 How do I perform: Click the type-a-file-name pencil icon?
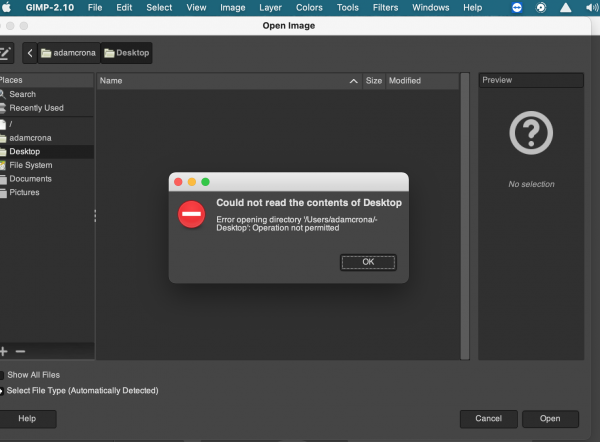pyautogui.click(x=5, y=53)
